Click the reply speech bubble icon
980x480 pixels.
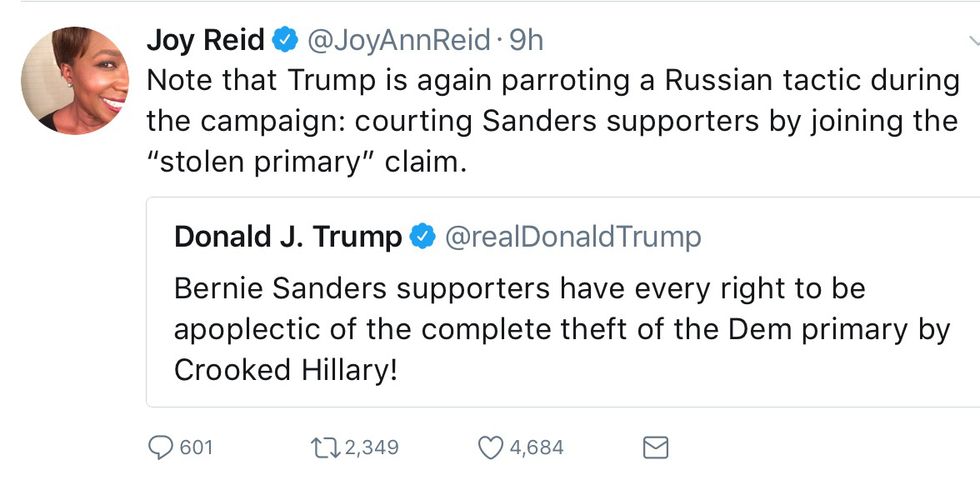(x=160, y=447)
